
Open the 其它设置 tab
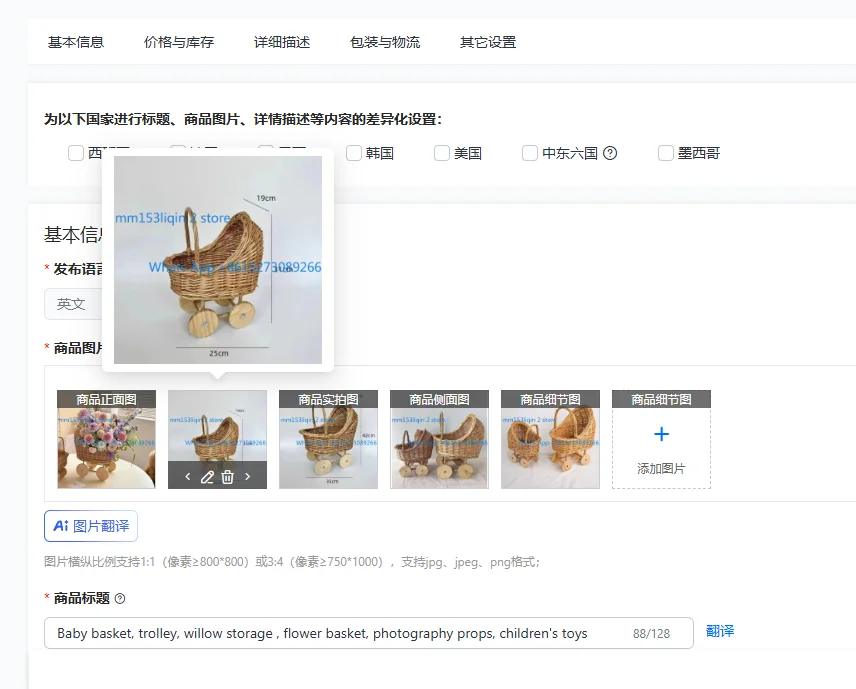click(488, 42)
